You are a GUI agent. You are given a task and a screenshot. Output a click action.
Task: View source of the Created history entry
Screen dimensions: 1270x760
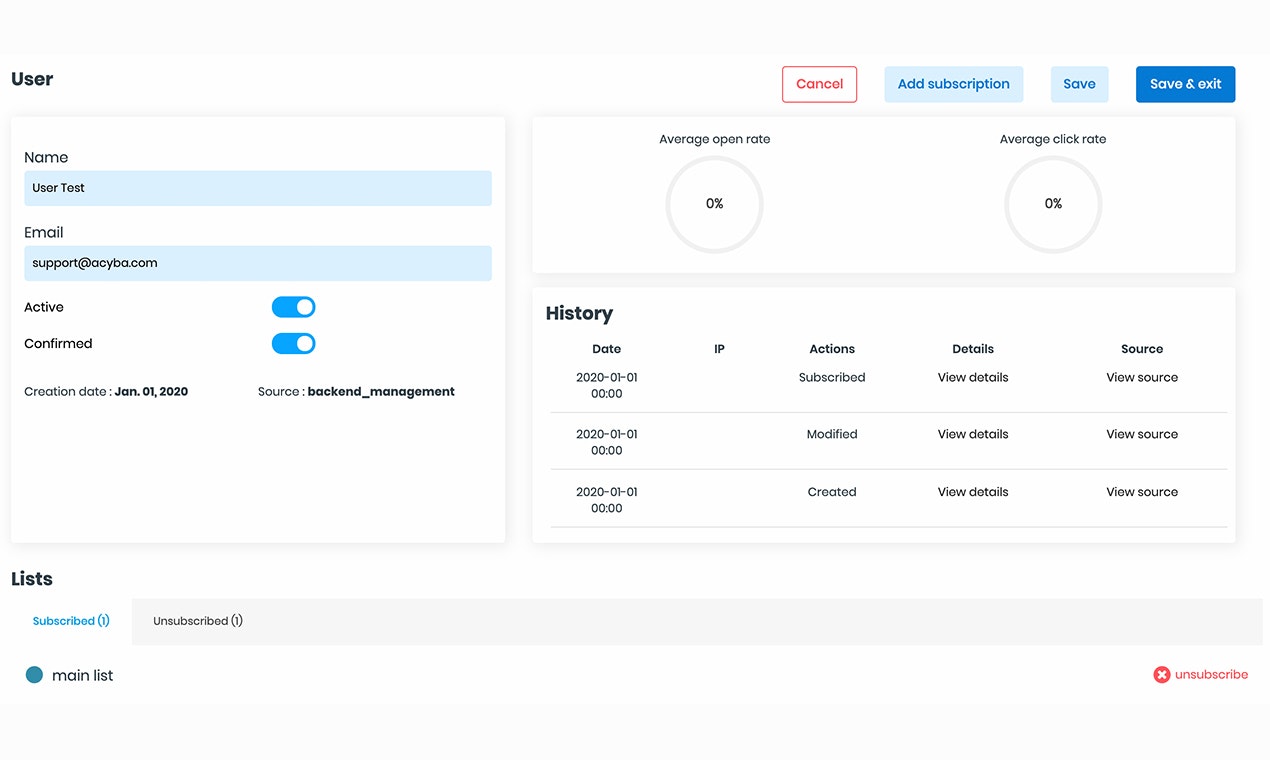[1141, 491]
